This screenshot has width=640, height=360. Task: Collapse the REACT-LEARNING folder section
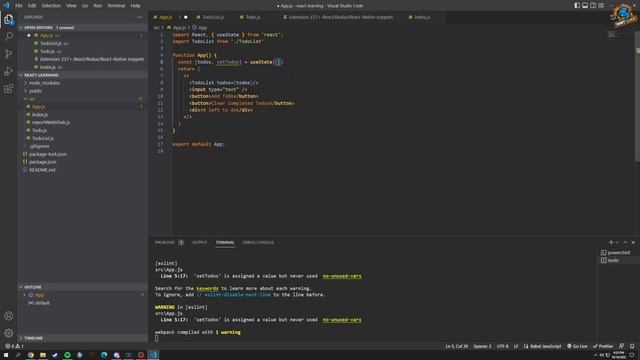coord(82,75)
